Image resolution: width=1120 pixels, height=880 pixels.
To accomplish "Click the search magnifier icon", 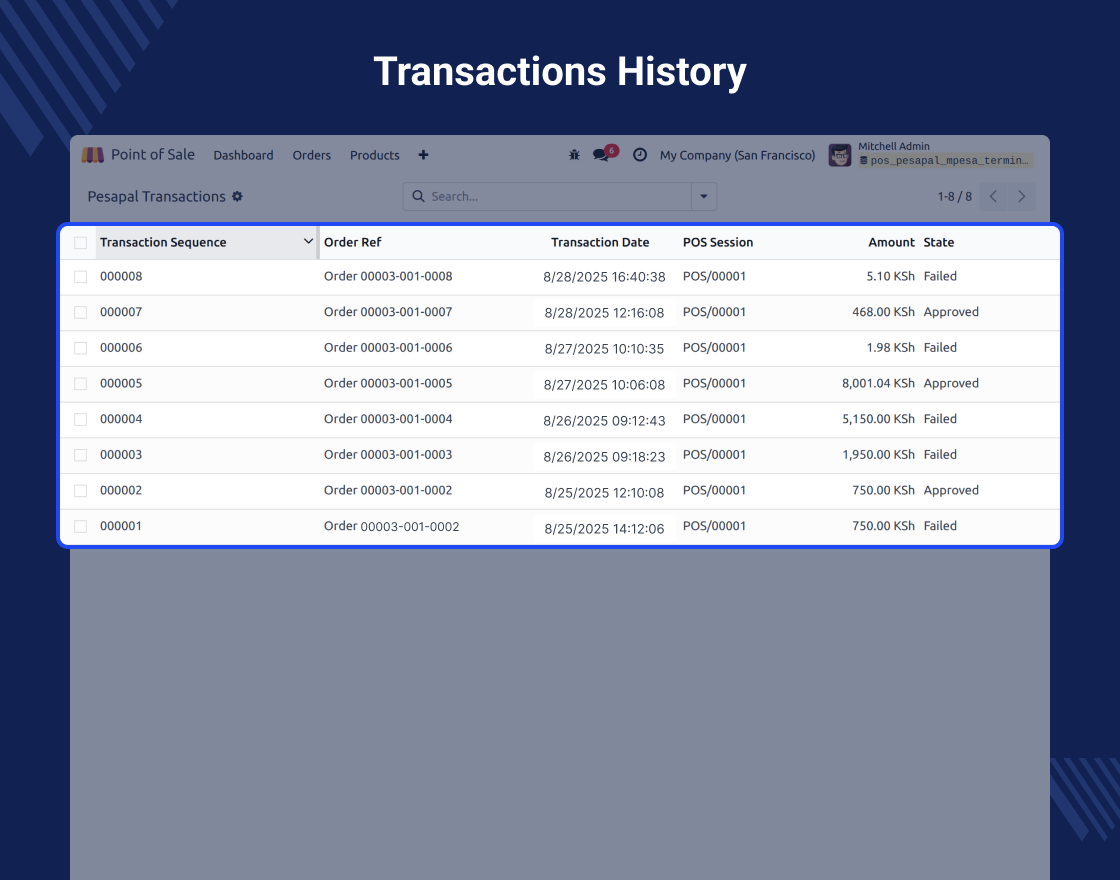I will [x=419, y=196].
